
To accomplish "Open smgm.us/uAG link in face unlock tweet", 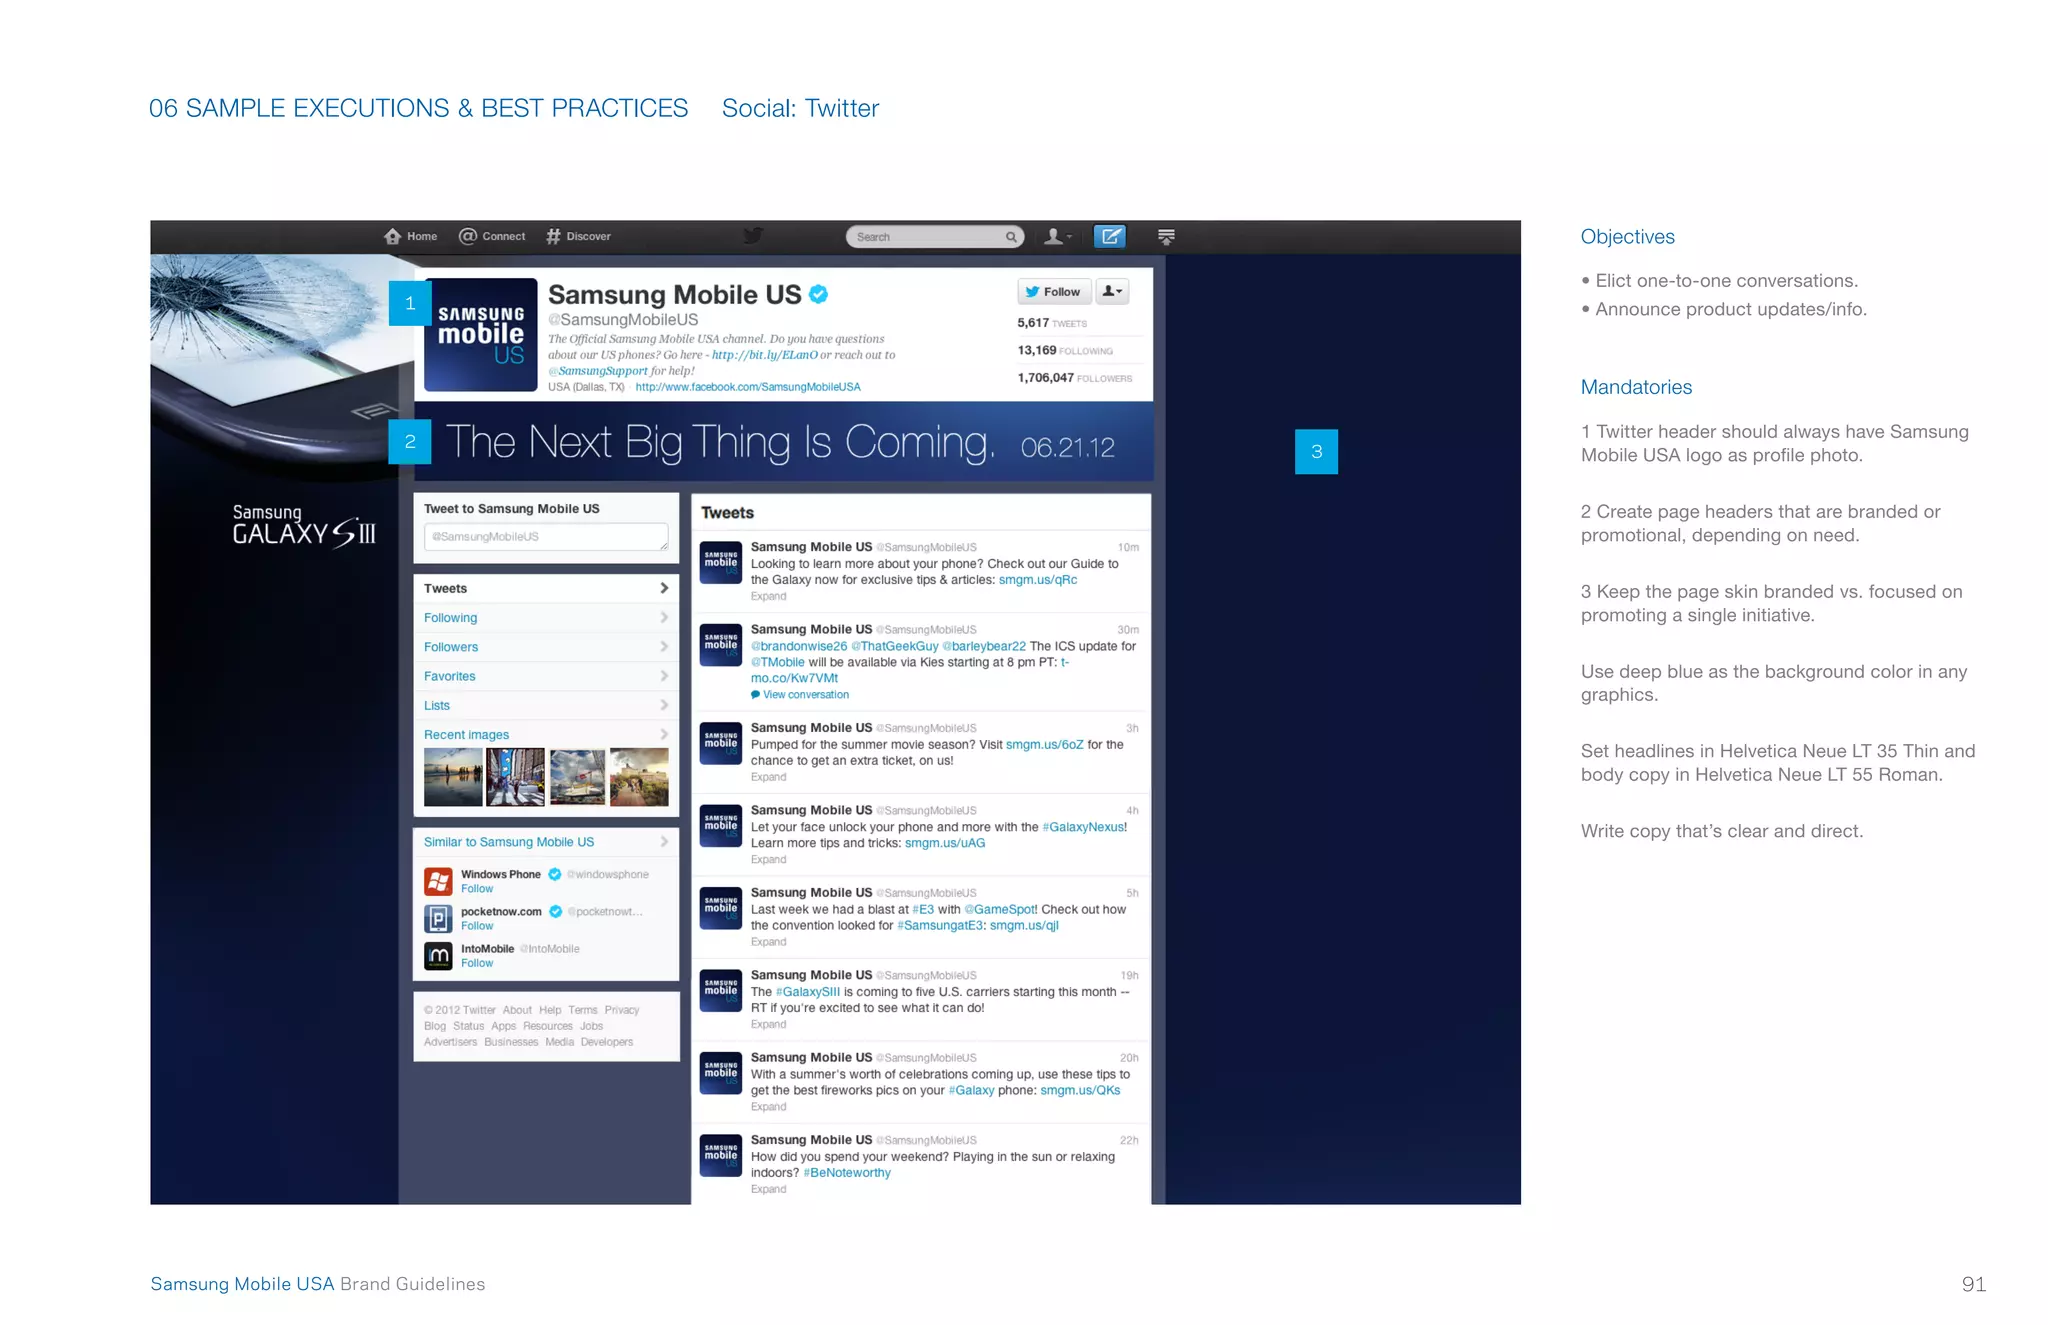I will (x=945, y=843).
